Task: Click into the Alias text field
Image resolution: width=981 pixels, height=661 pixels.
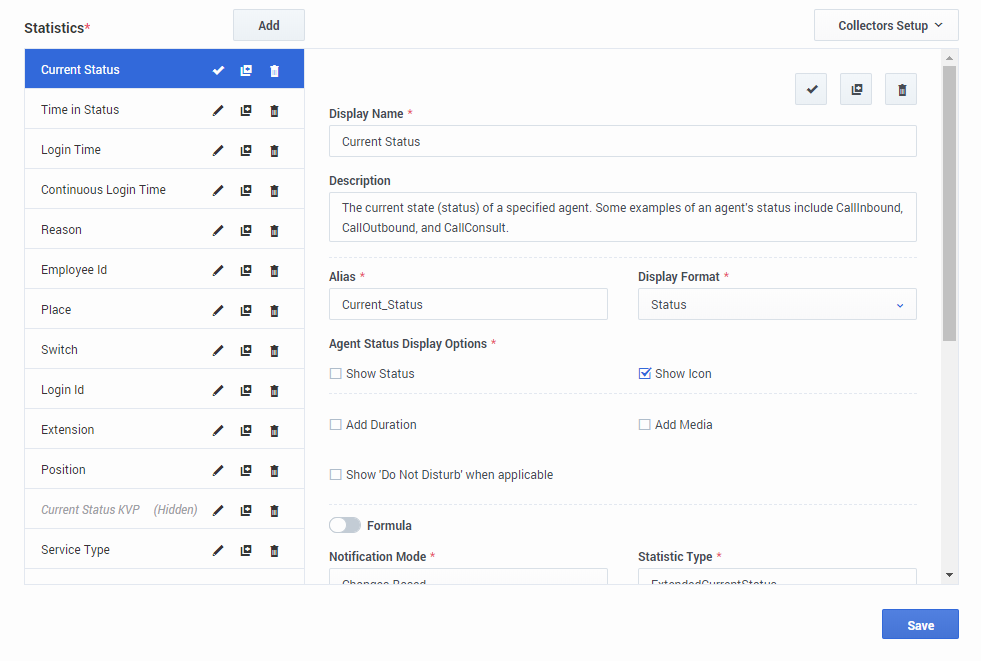Action: pyautogui.click(x=468, y=305)
